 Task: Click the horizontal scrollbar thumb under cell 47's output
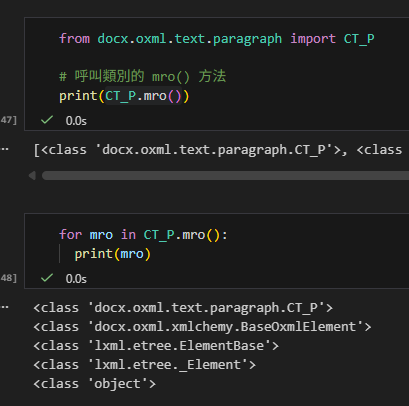[225, 175]
